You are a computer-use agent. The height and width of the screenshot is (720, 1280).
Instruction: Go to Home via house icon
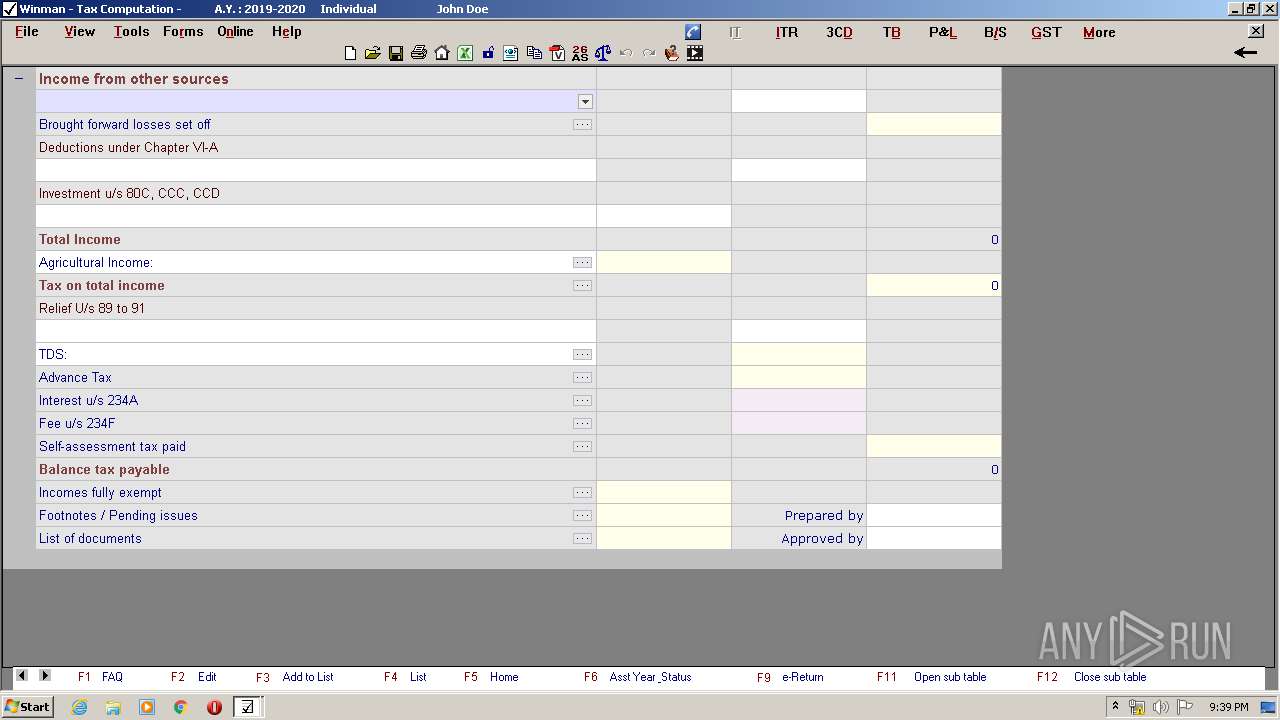pyautogui.click(x=442, y=53)
